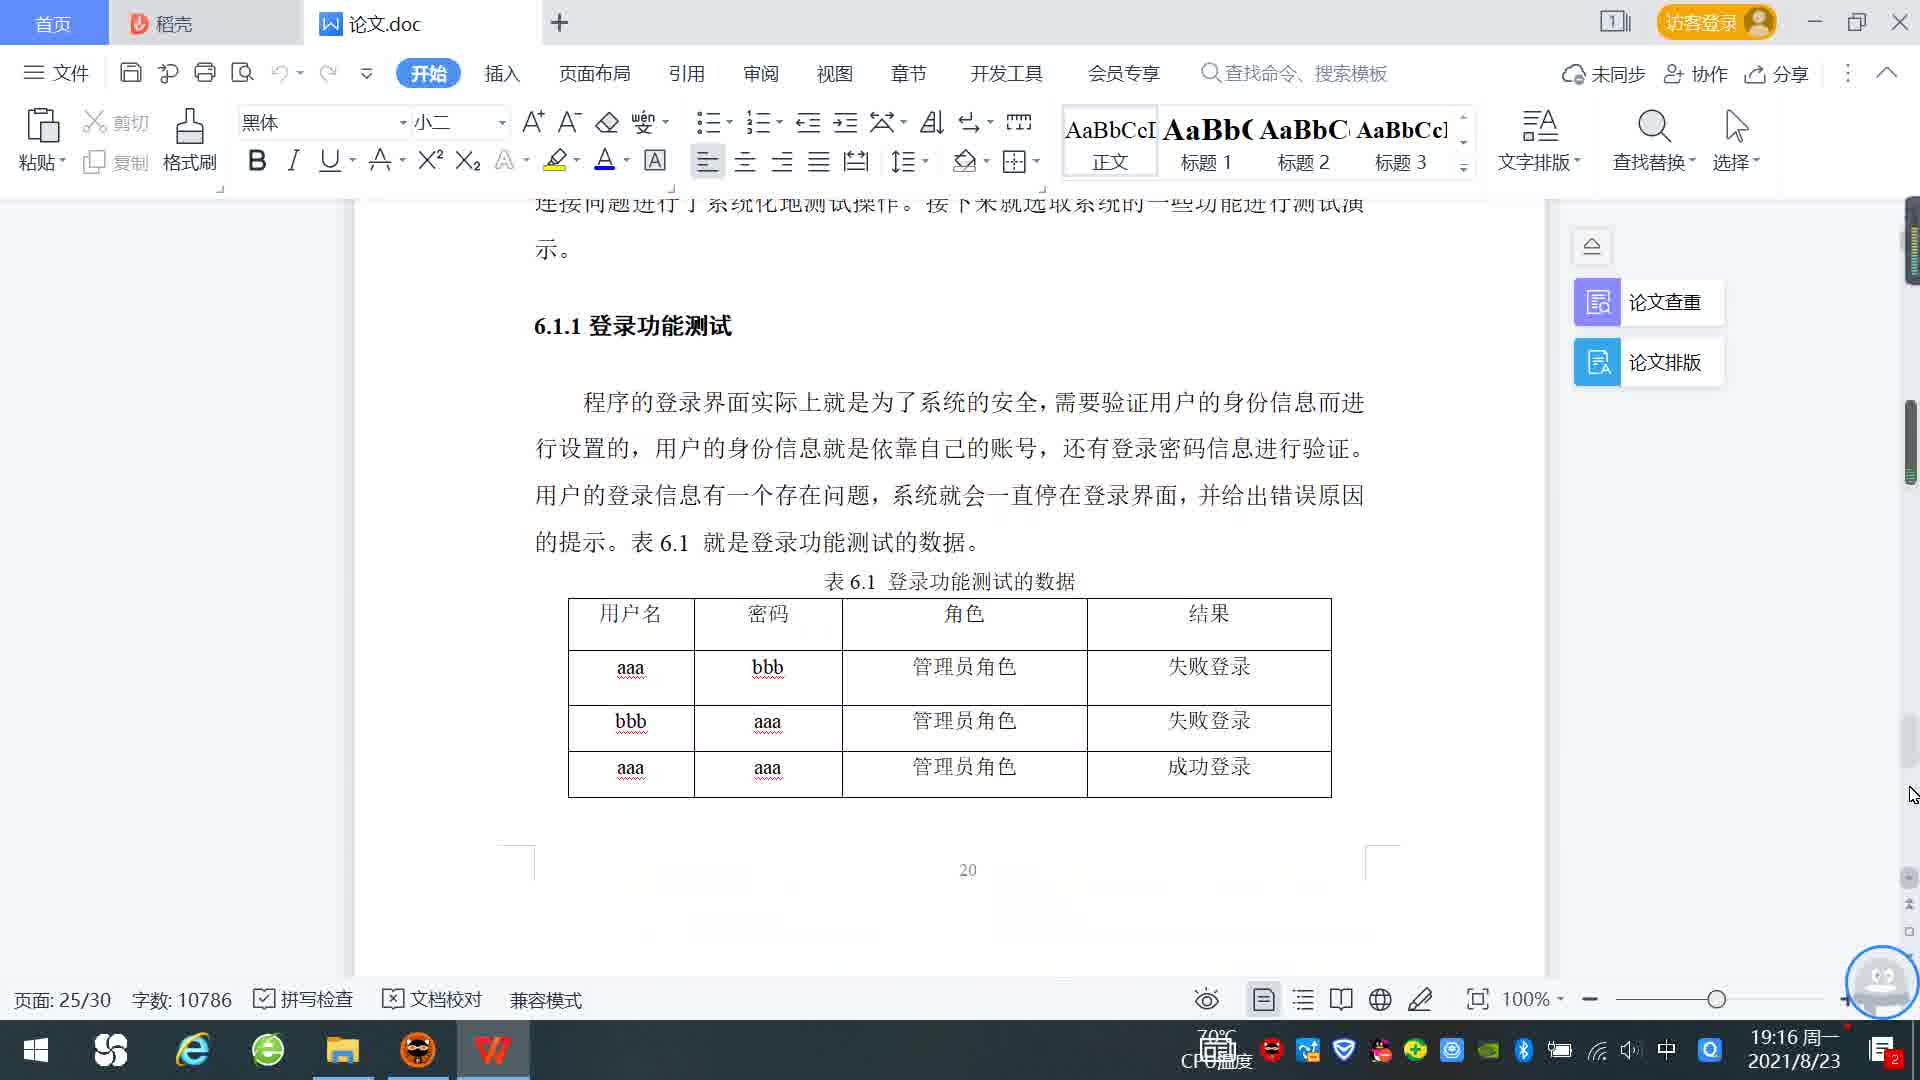Open Print Preview icon
Viewport: 1920px width, 1080px height.
pos(242,73)
